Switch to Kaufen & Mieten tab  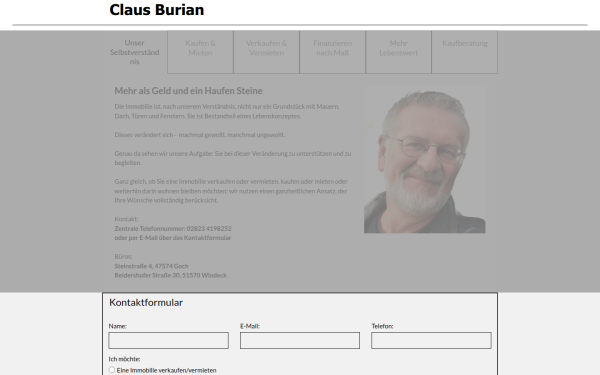(201, 52)
